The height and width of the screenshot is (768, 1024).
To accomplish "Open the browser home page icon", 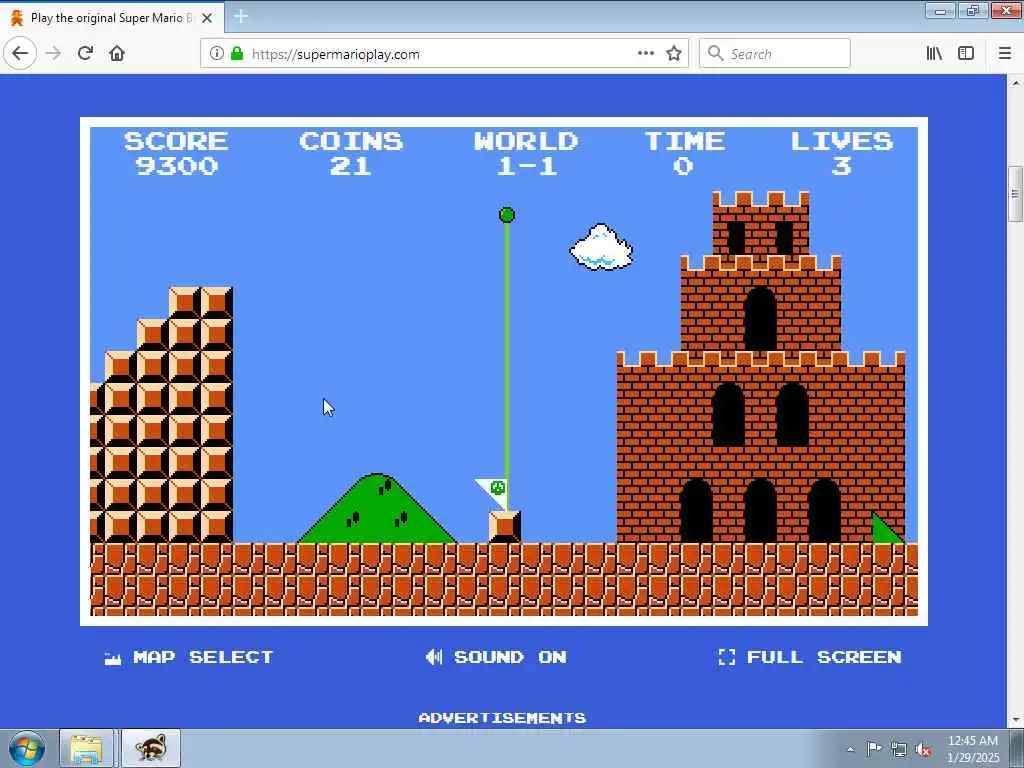I will (117, 53).
